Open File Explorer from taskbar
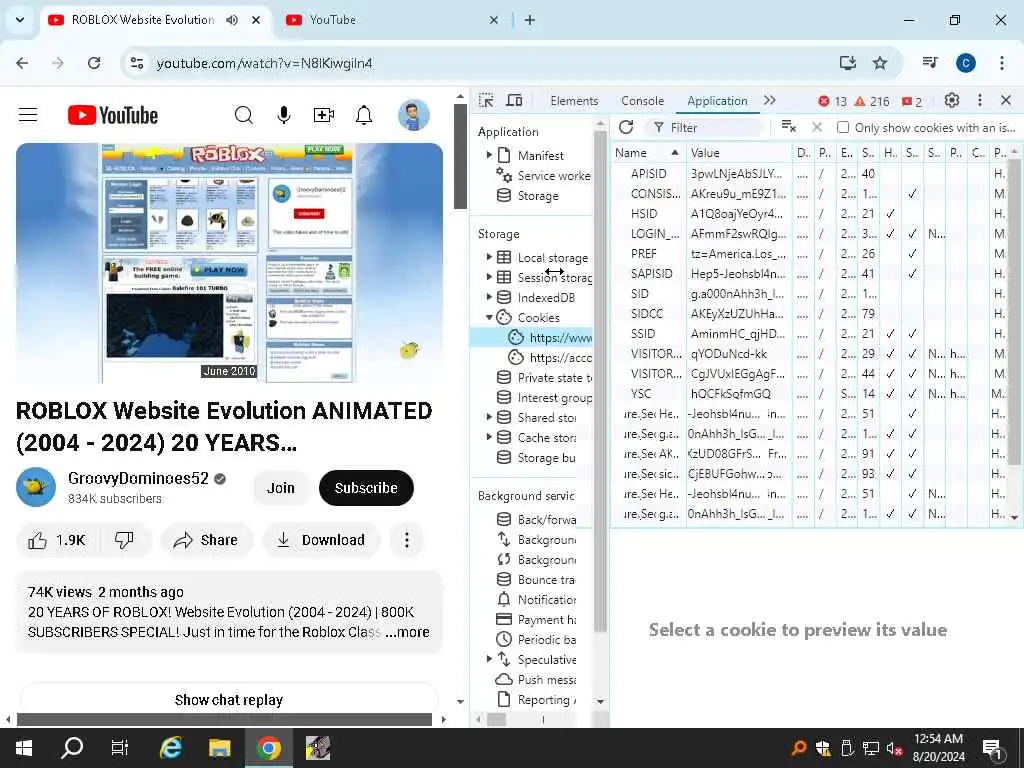 pyautogui.click(x=220, y=748)
